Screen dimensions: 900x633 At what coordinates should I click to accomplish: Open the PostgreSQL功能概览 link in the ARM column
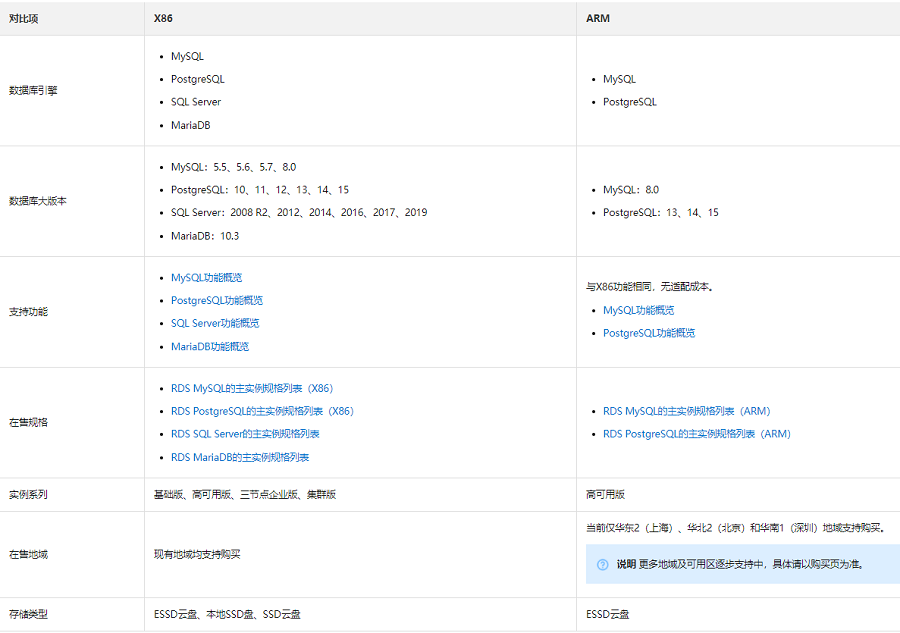coord(649,333)
